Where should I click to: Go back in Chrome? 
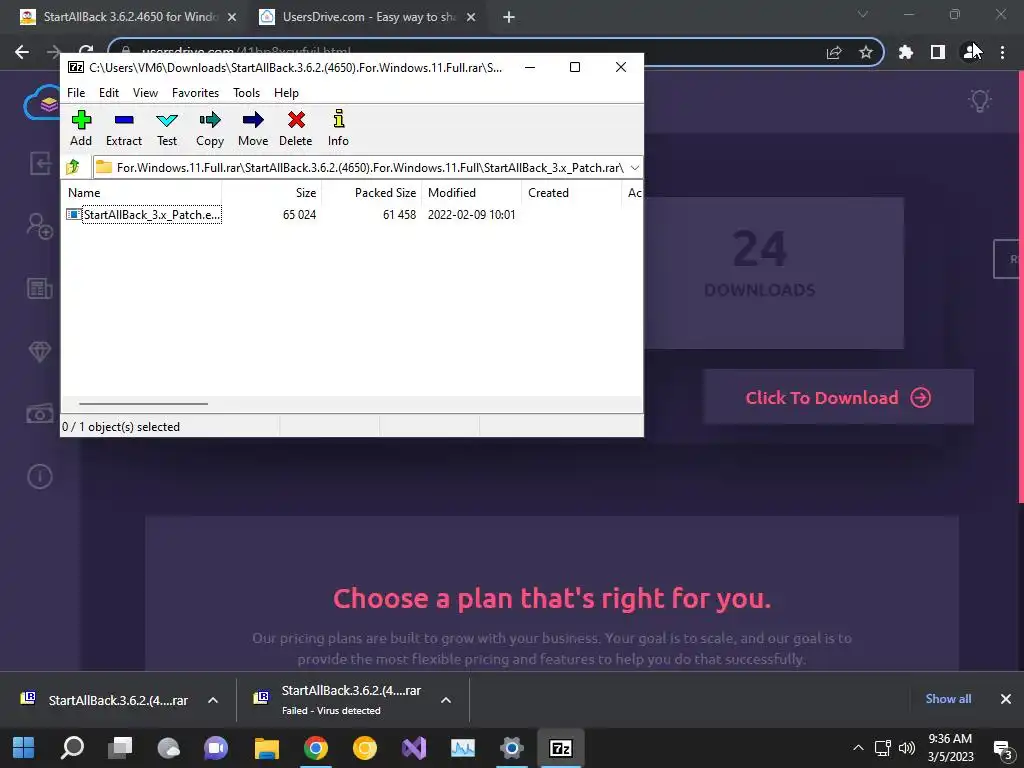[x=22, y=52]
